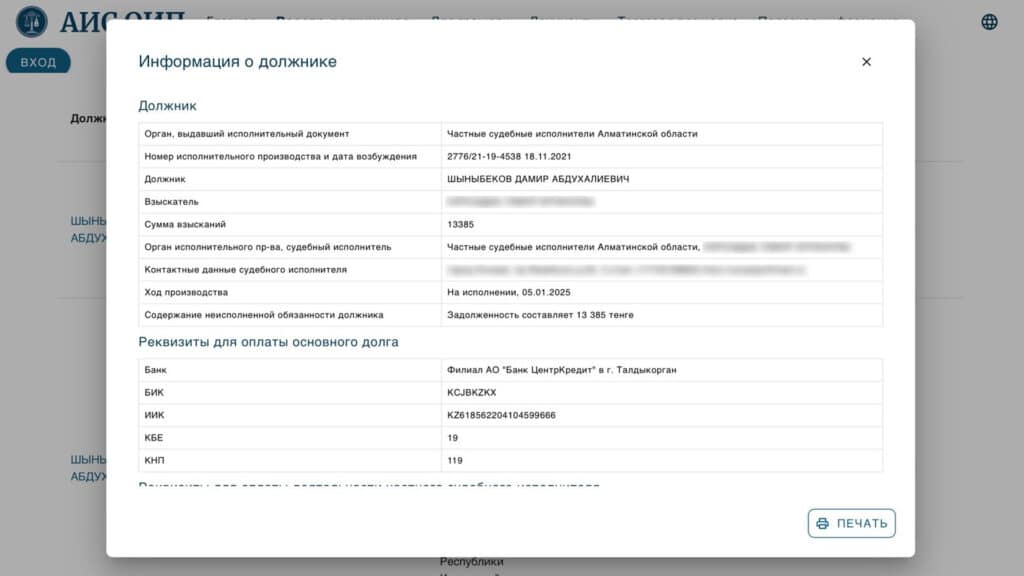Click the 'Информация о должнике' dialog title

pos(237,62)
